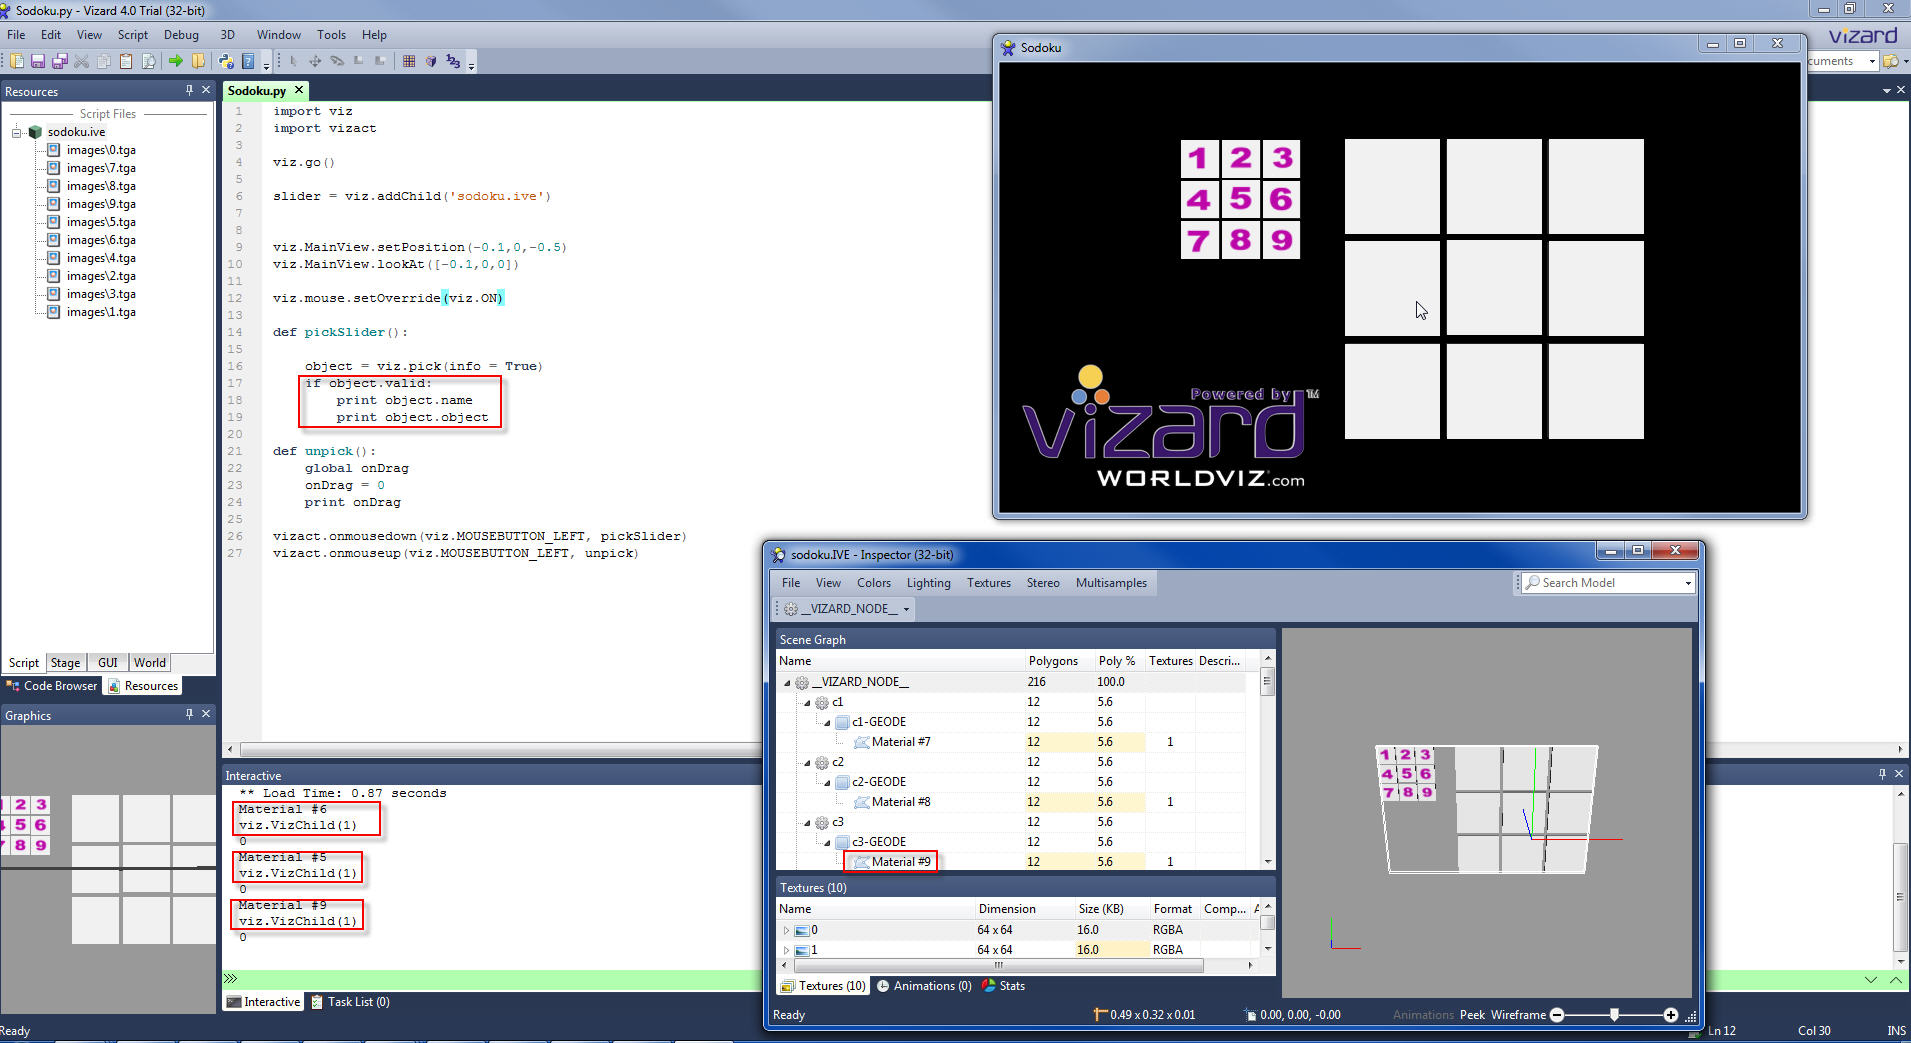Screen dimensions: 1911x1043
Task: Click the purple Save file icon
Action: 38,61
